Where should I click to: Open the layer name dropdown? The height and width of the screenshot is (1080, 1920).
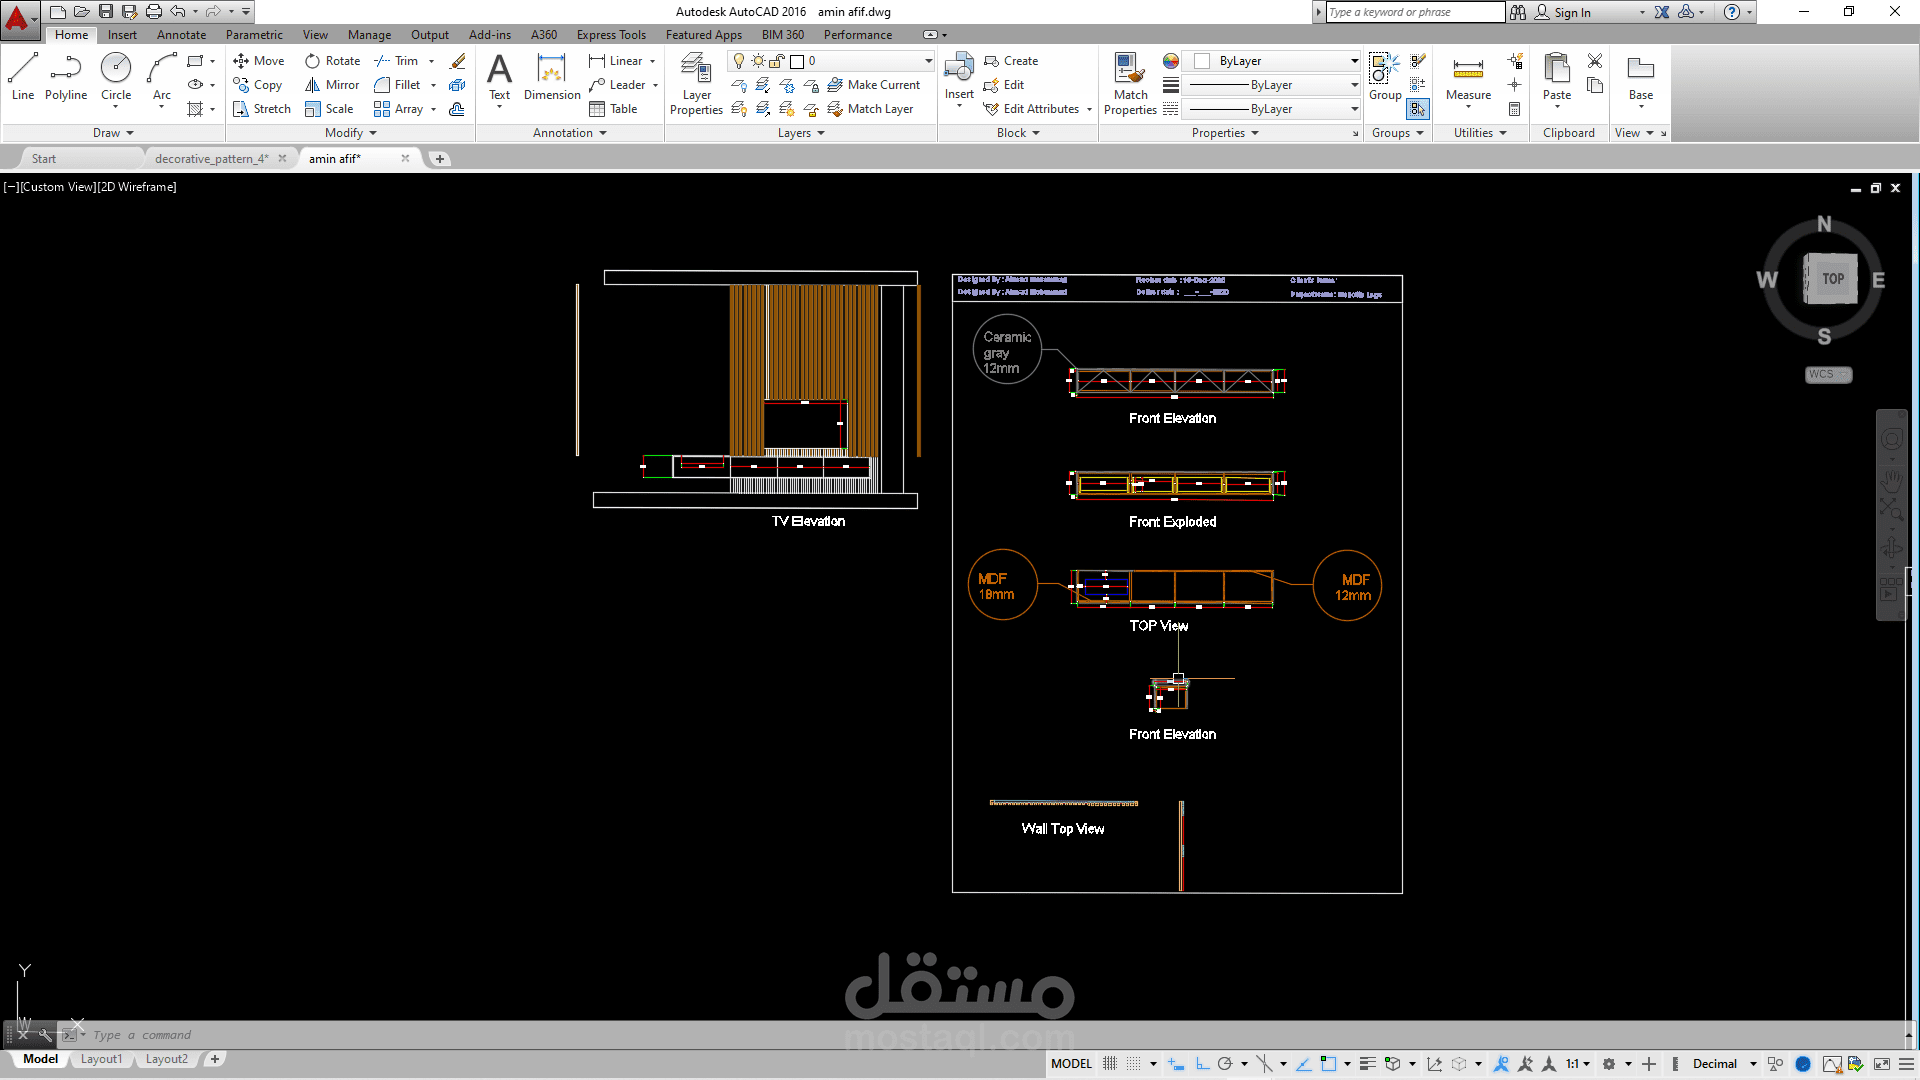click(x=928, y=61)
